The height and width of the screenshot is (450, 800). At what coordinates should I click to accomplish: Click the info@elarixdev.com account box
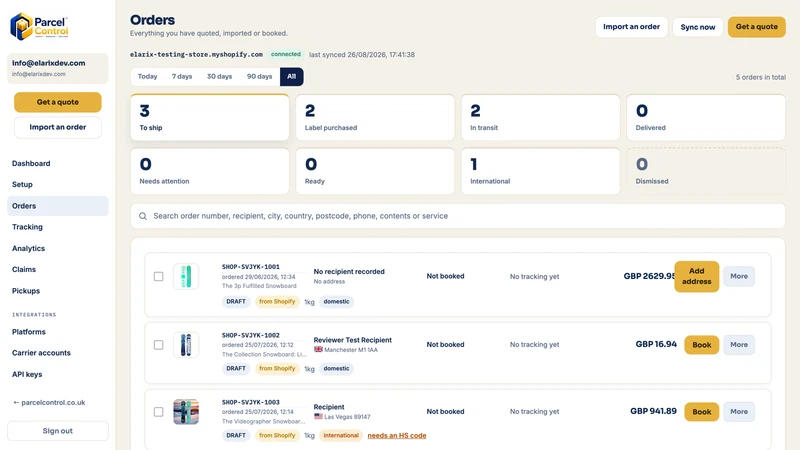click(x=58, y=68)
